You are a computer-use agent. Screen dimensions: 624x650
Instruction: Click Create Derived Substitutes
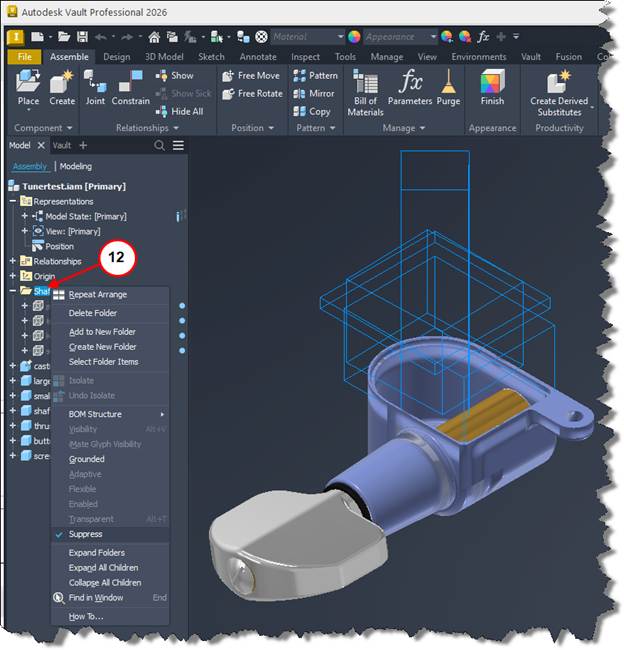point(559,93)
